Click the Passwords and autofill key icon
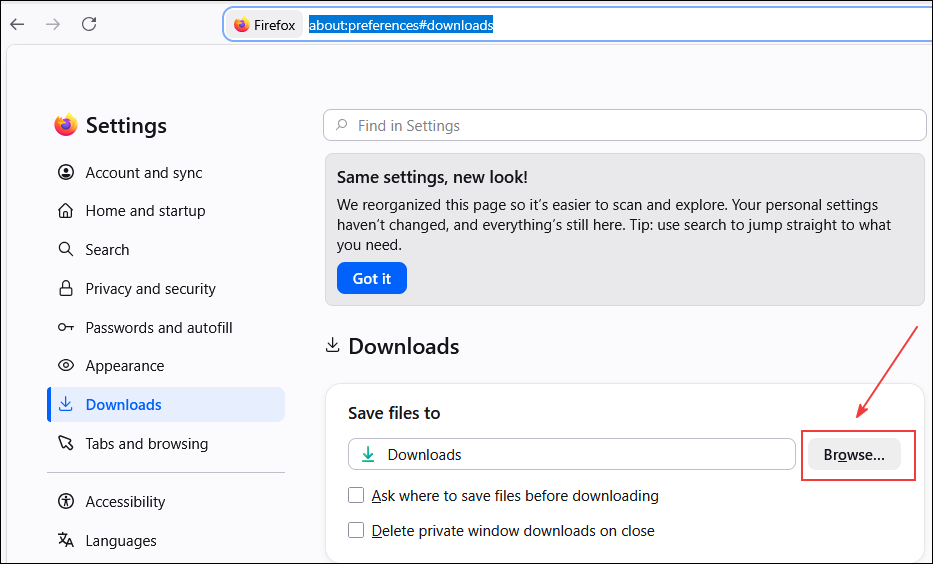 [x=65, y=327]
